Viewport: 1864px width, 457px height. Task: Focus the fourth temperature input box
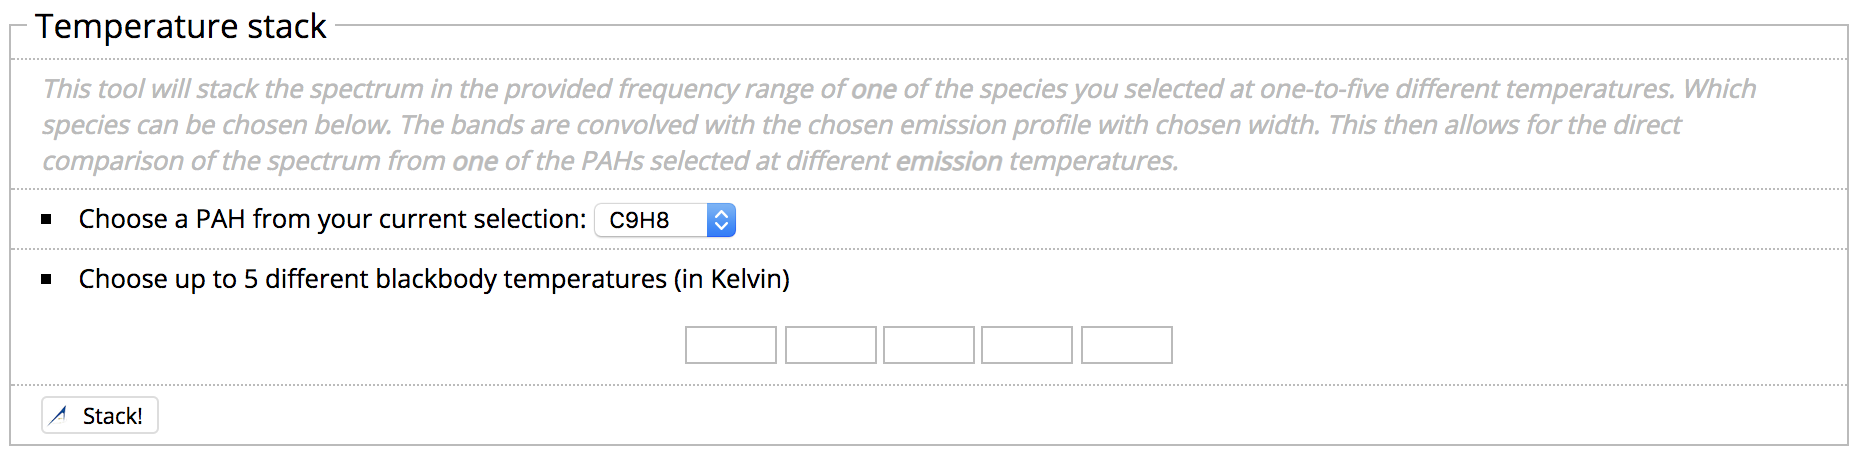[1027, 345]
